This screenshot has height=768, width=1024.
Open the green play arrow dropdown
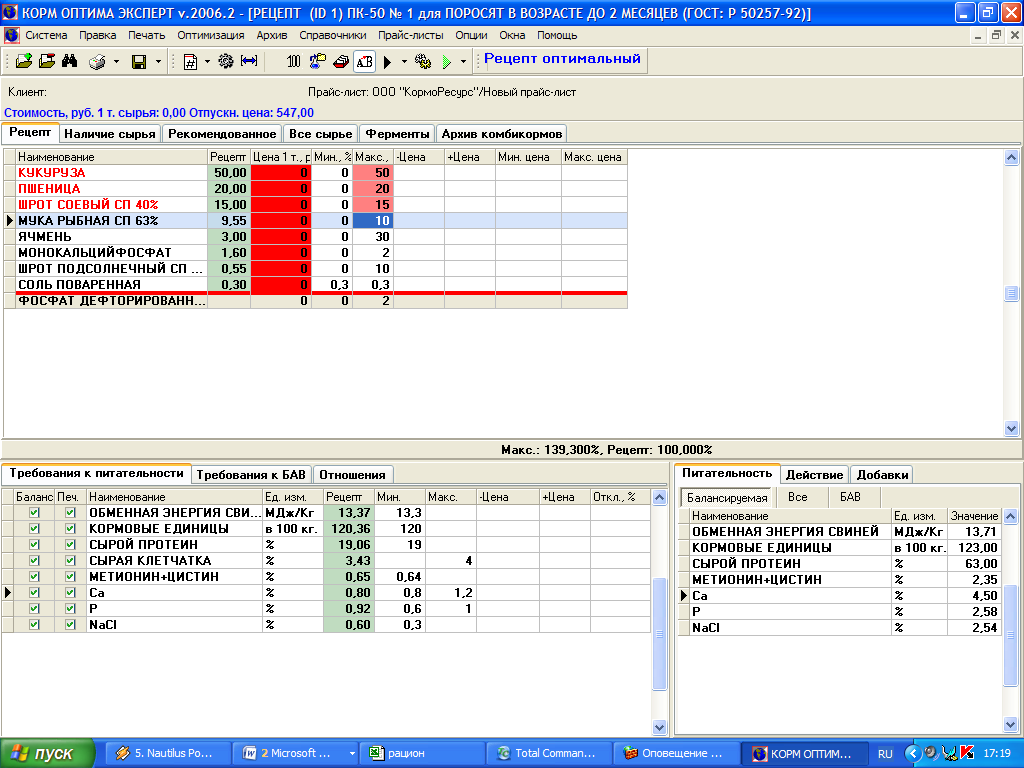coord(463,62)
